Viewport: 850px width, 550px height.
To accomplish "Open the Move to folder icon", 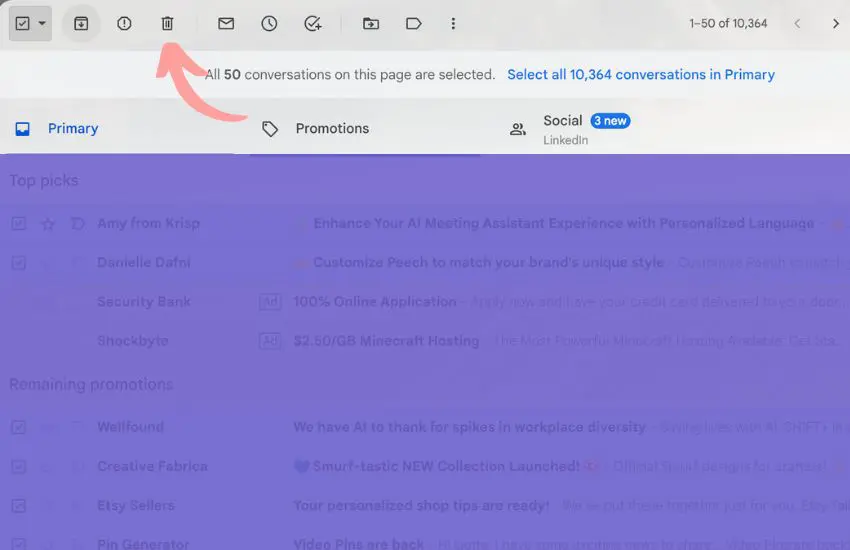I will coord(371,23).
